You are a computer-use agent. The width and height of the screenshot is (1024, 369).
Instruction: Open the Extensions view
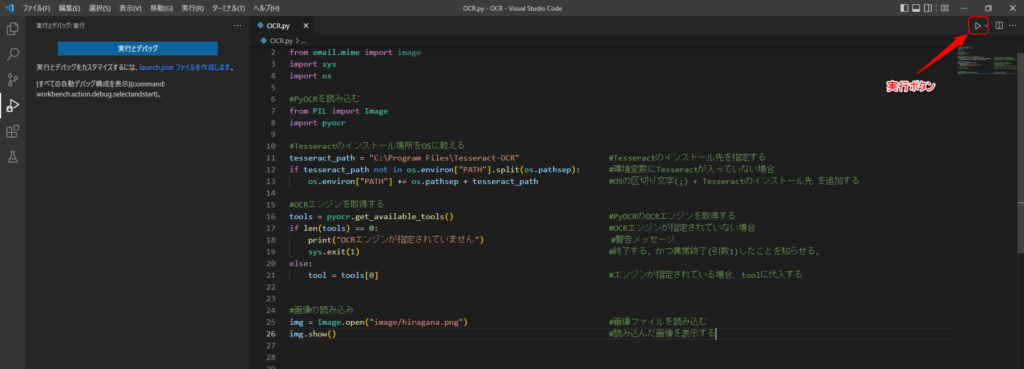point(12,131)
